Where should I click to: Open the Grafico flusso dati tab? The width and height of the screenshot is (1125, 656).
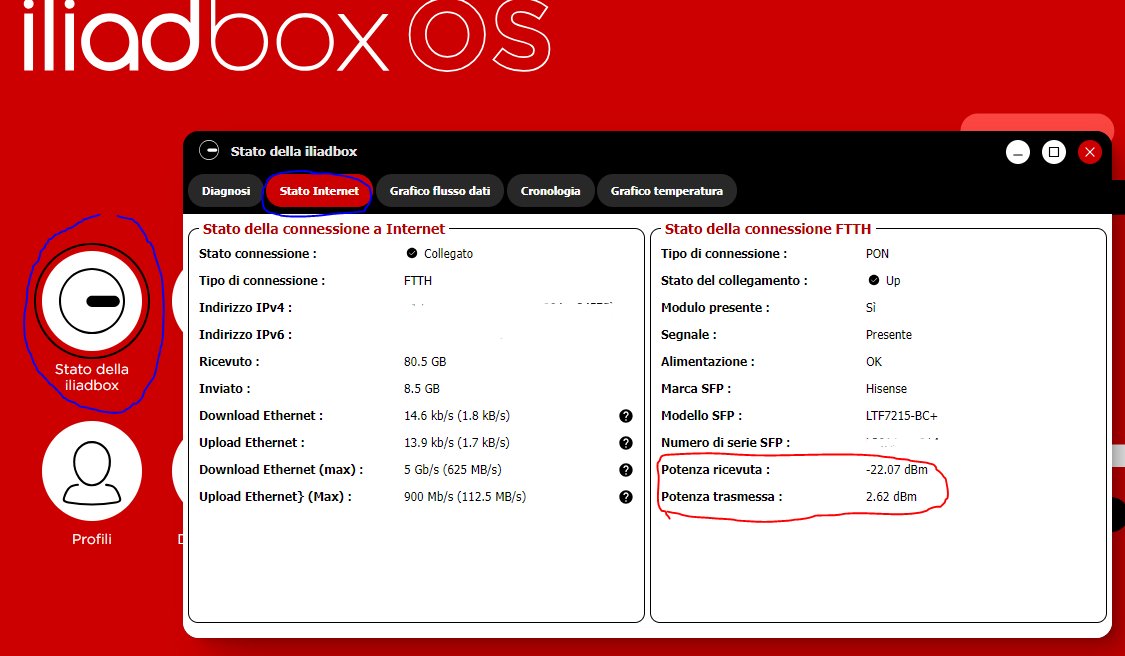click(440, 191)
